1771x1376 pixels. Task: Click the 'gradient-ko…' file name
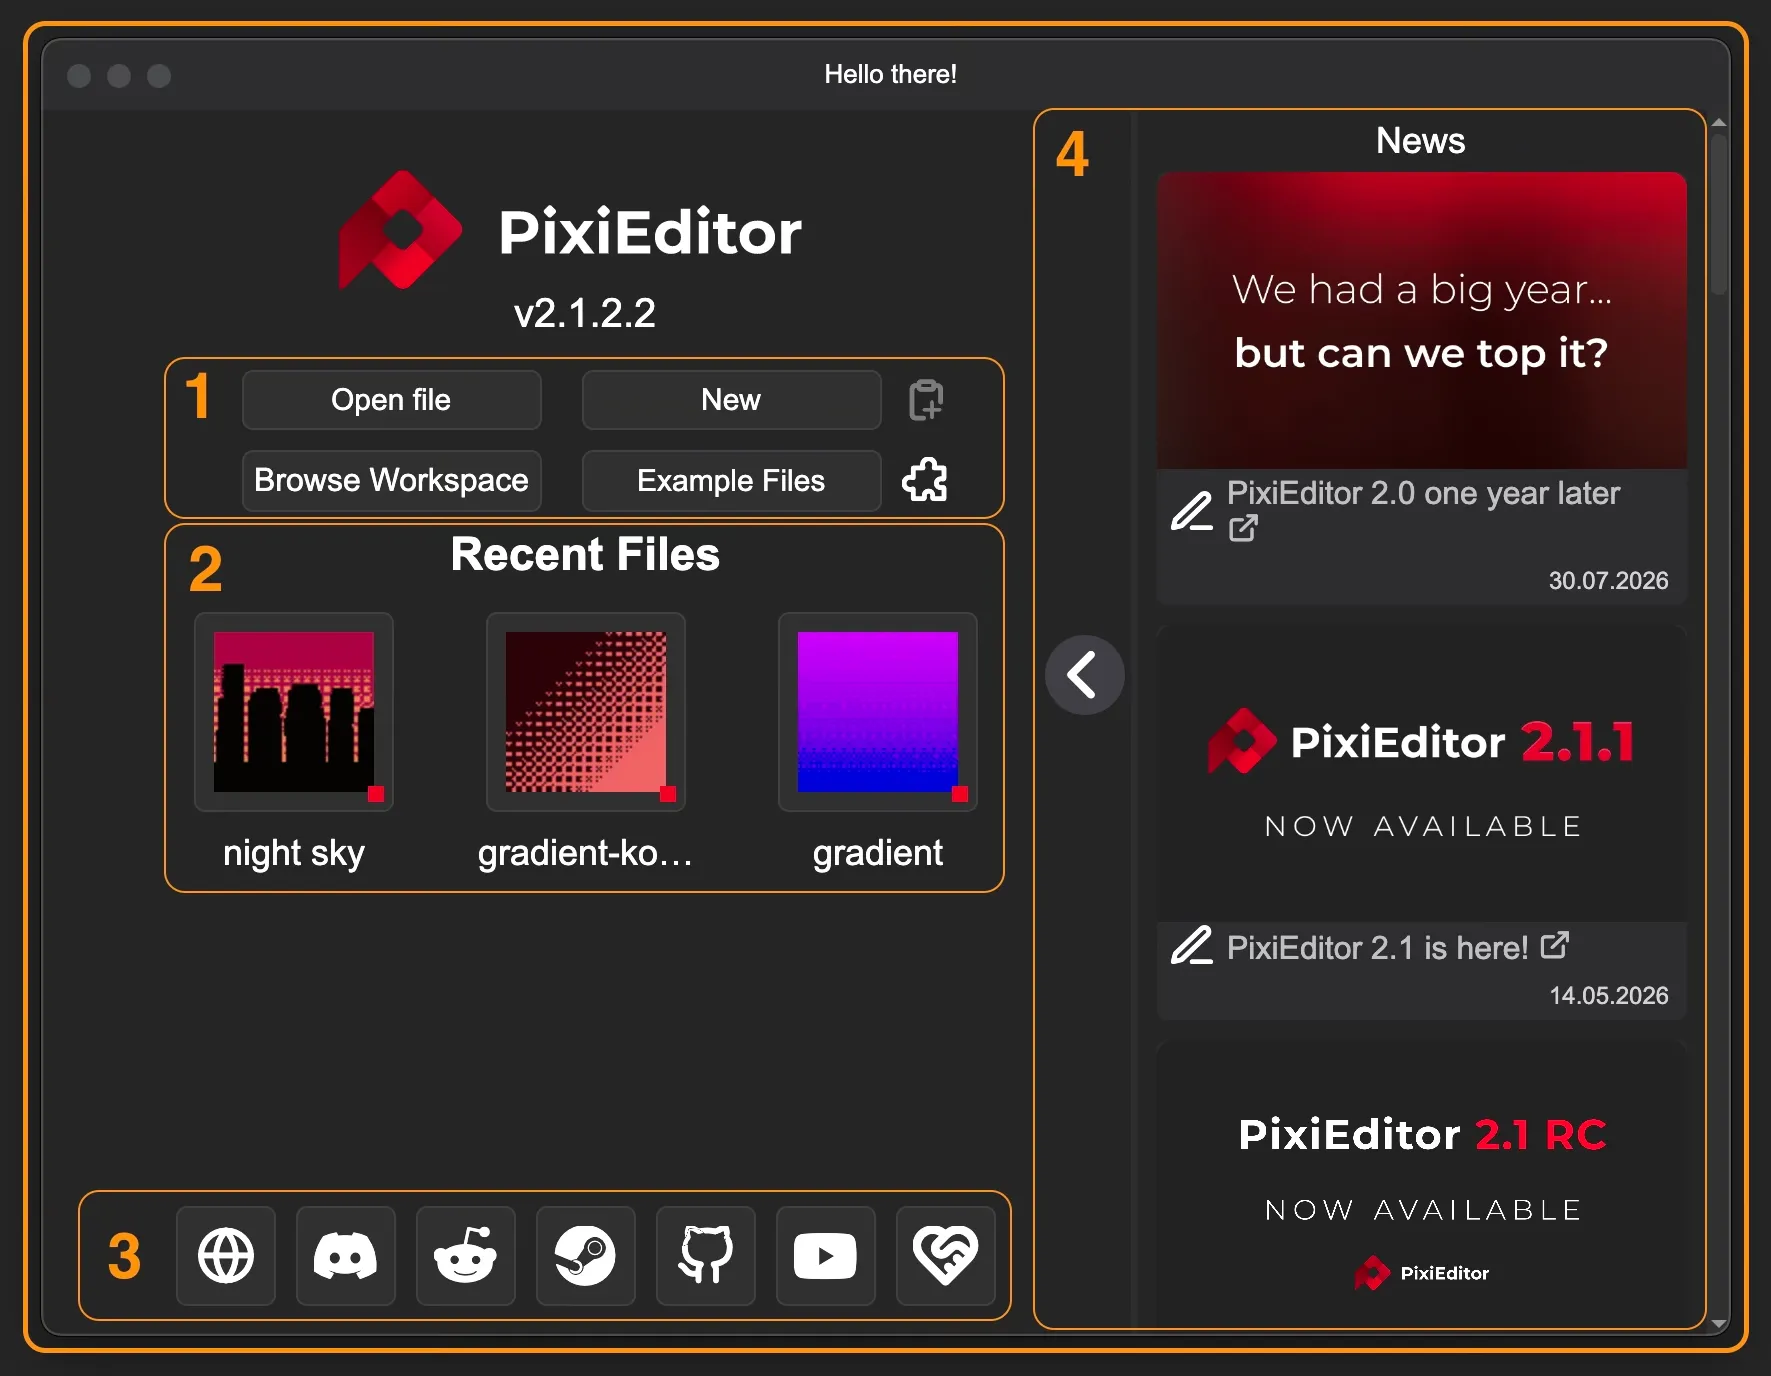(585, 853)
